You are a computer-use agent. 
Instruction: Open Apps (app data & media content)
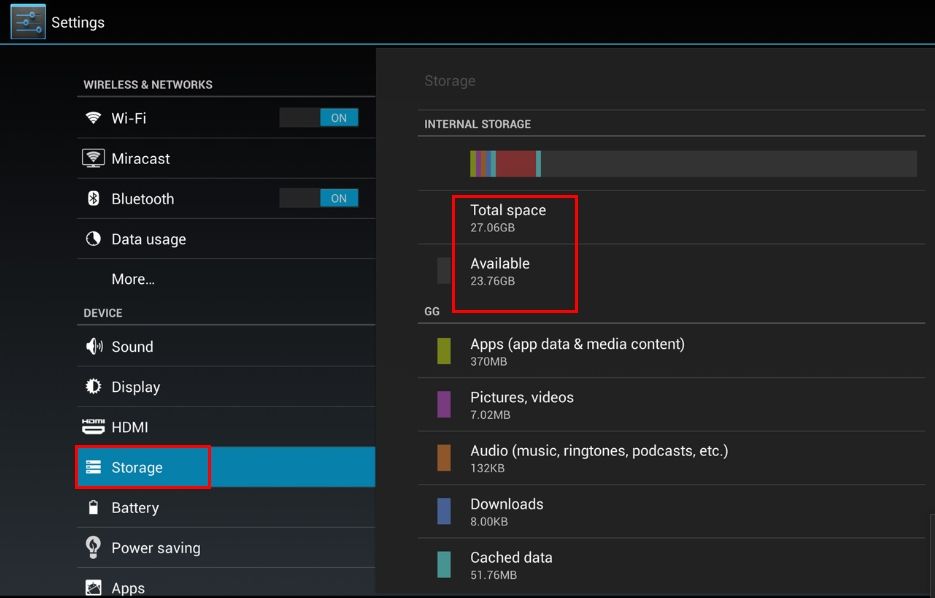point(577,351)
